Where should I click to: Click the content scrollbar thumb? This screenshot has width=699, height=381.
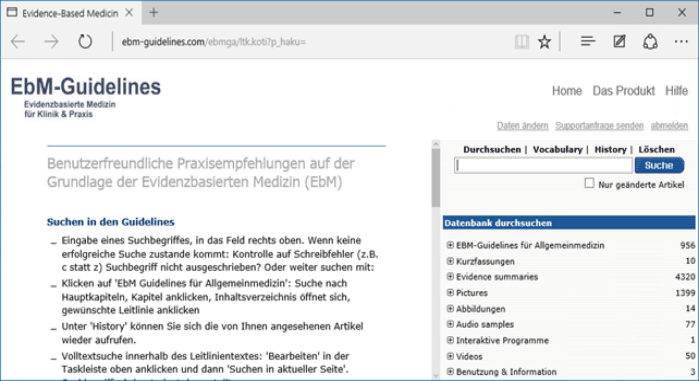(x=436, y=178)
